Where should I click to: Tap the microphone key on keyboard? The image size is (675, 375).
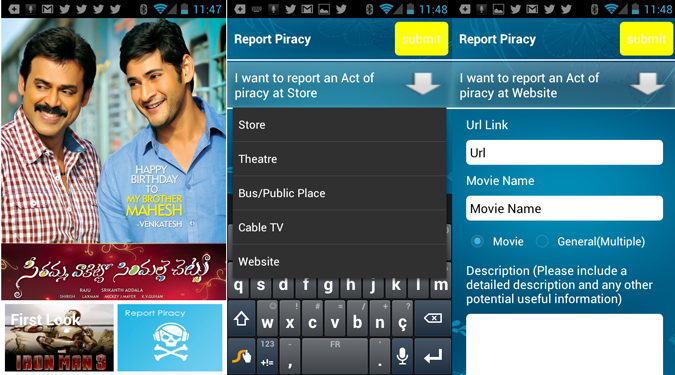click(x=402, y=356)
